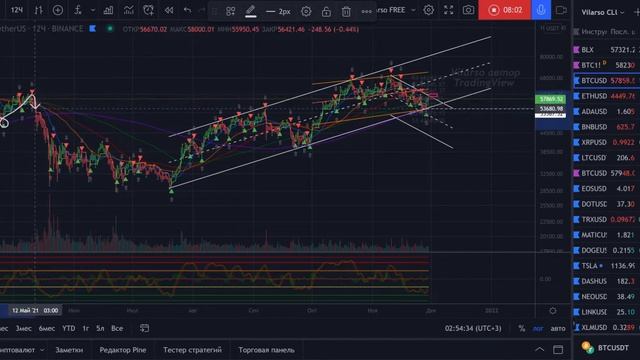The image size is (640, 360).
Task: Select the highlighted BTCUSD 57858 row
Action: pyautogui.click(x=607, y=80)
